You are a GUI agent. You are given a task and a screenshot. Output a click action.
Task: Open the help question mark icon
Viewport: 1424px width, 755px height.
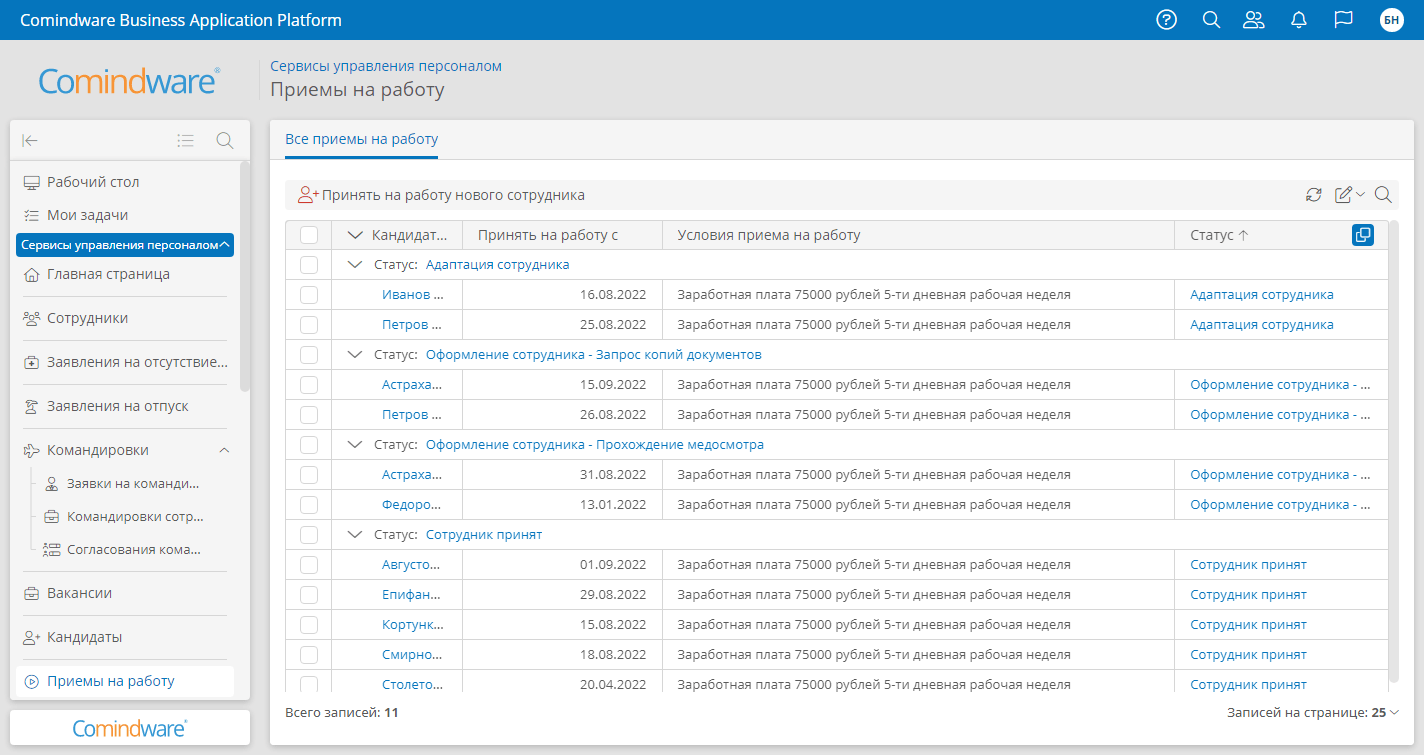point(1166,20)
